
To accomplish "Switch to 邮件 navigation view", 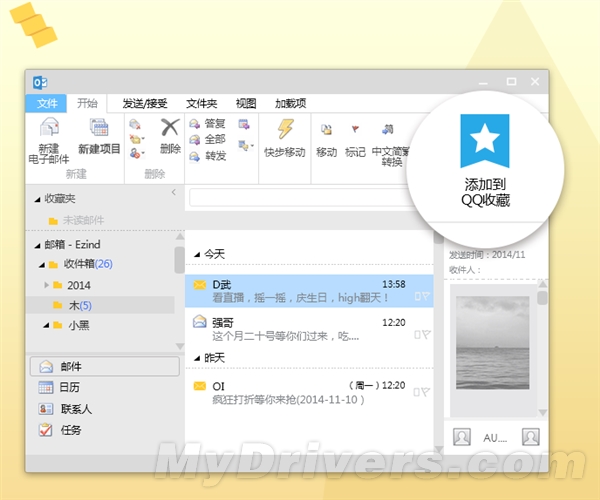I will [x=104, y=366].
